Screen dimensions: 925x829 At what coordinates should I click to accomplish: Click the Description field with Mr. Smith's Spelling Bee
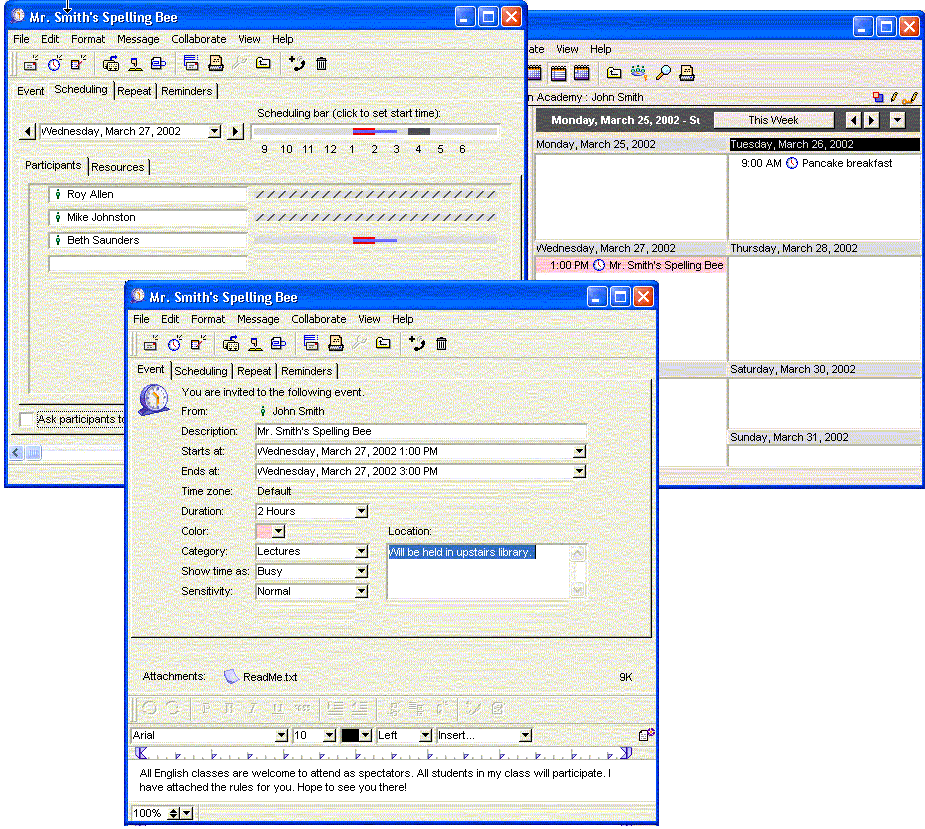pyautogui.click(x=420, y=432)
